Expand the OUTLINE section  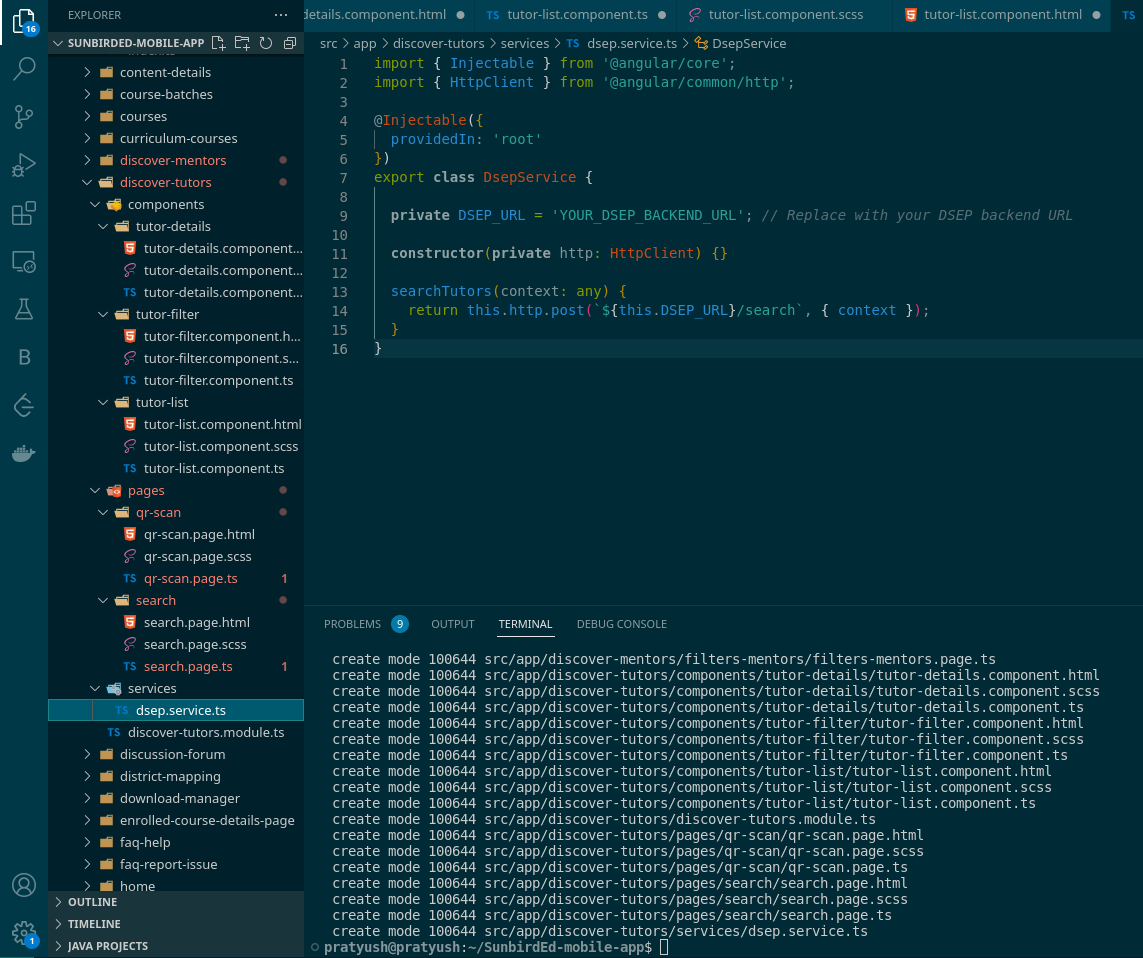(92, 902)
